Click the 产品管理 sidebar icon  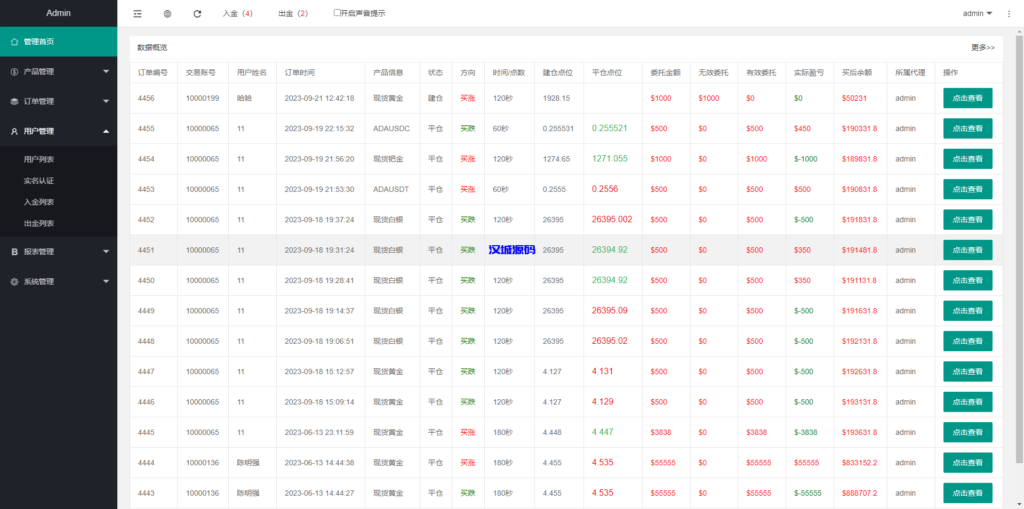14,72
